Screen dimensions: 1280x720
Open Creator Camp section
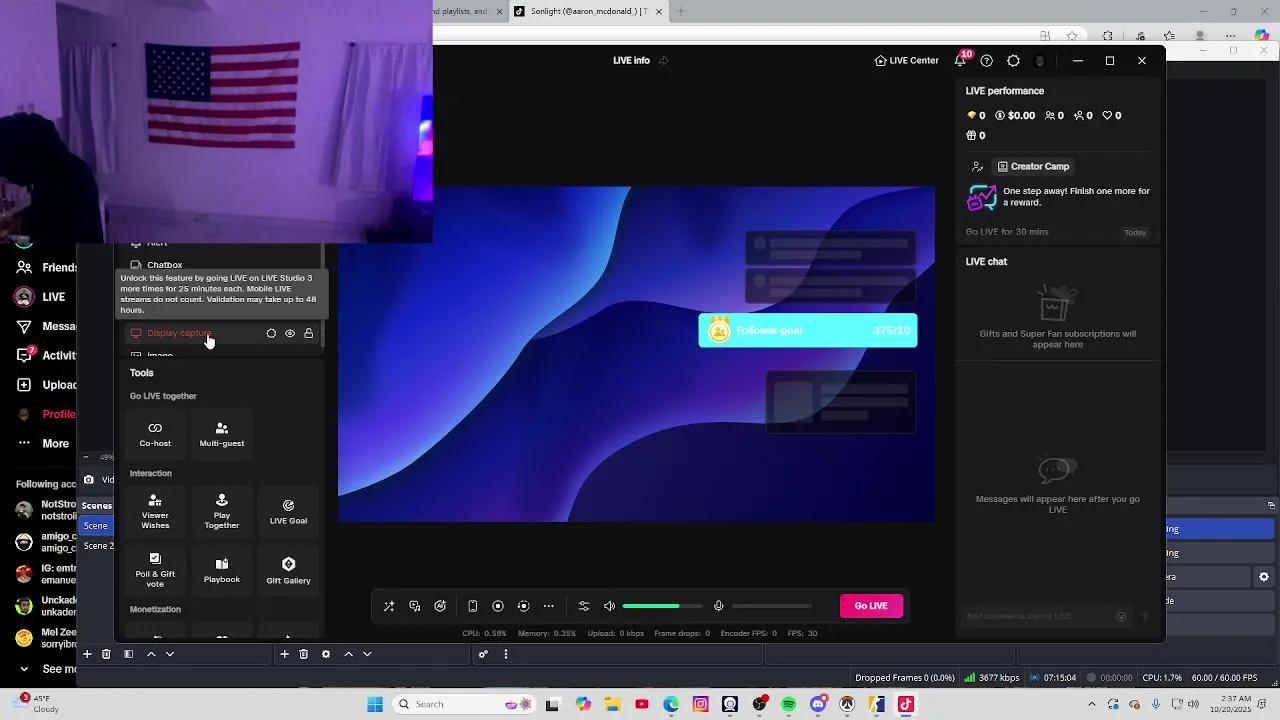1033,167
